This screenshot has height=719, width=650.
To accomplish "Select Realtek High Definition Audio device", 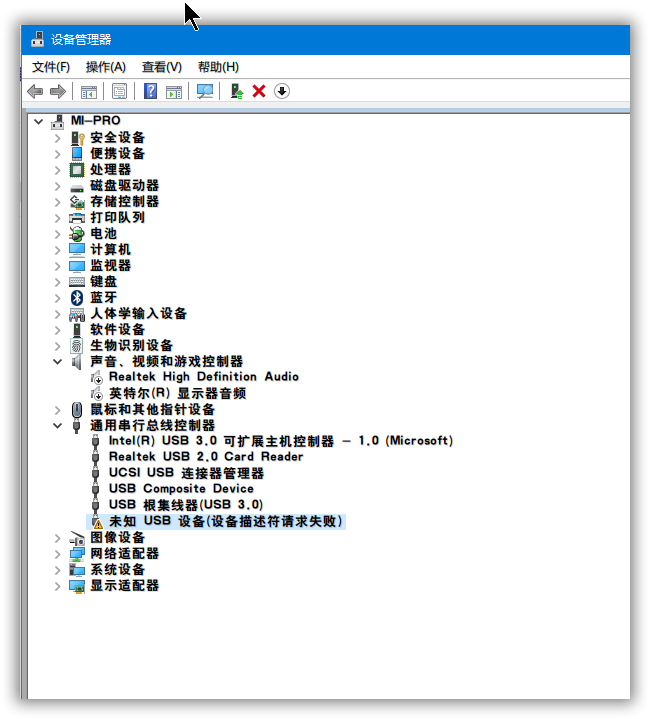I will (203, 377).
